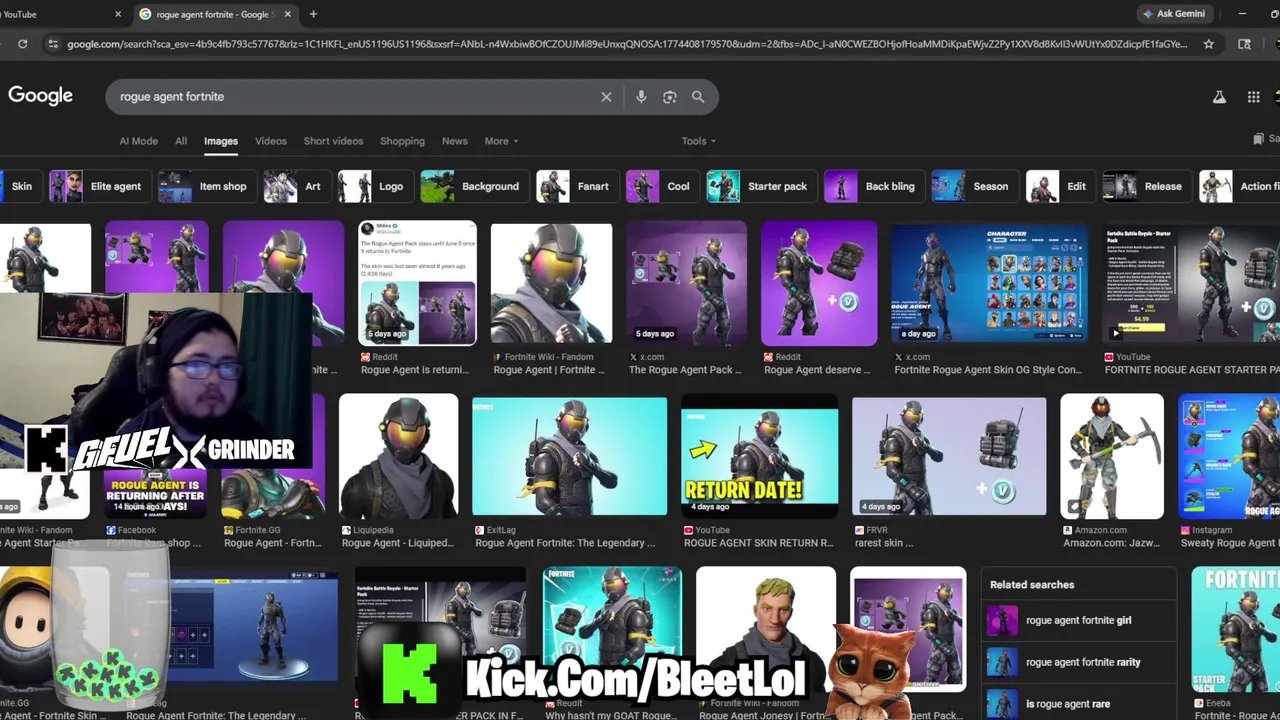Switch to the All results tab
Image resolution: width=1280 pixels, height=720 pixels.
[x=181, y=141]
